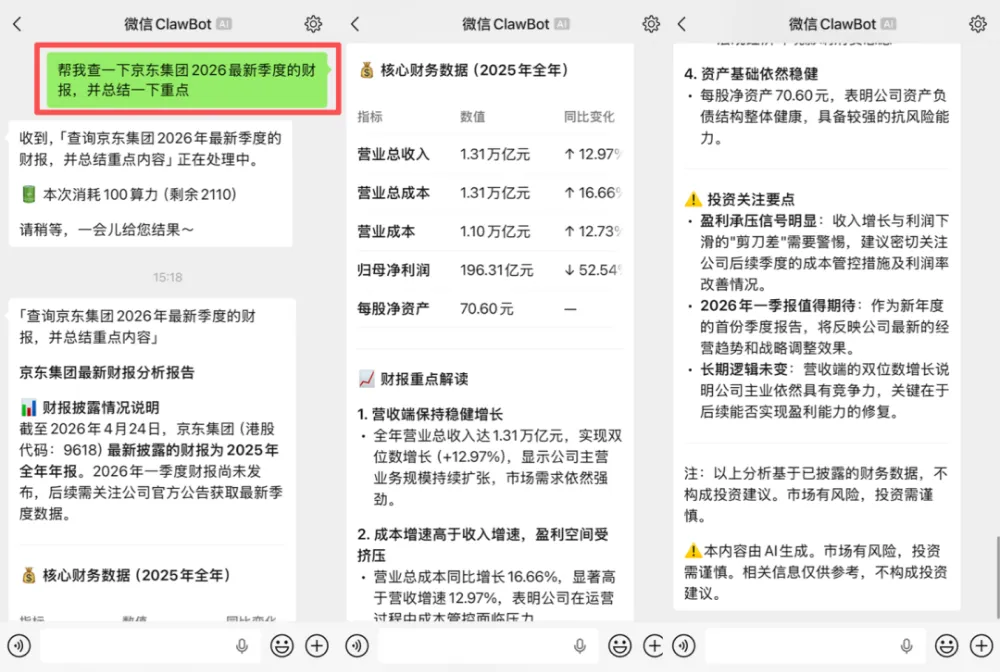Tap microphone icon in left message field
The image size is (1000, 672).
(x=242, y=646)
